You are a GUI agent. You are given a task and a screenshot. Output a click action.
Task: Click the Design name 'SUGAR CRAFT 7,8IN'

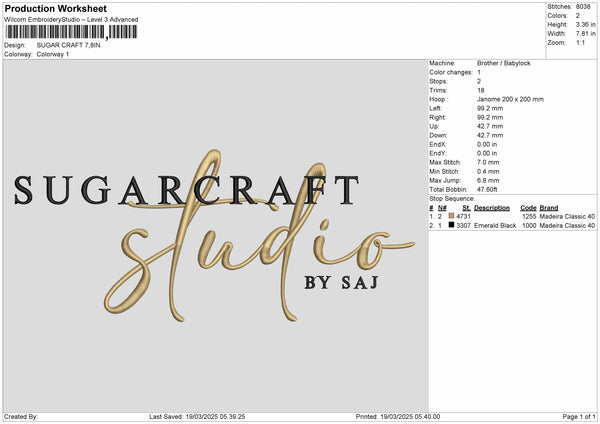click(x=67, y=45)
